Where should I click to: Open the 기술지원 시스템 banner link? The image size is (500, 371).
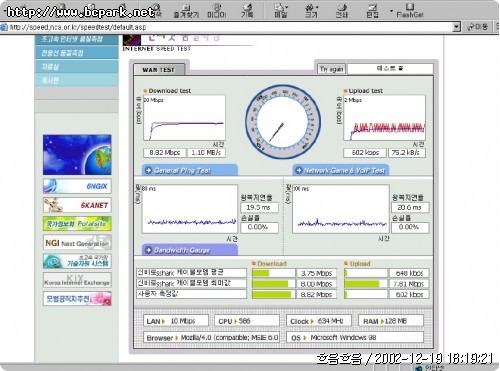click(x=77, y=261)
